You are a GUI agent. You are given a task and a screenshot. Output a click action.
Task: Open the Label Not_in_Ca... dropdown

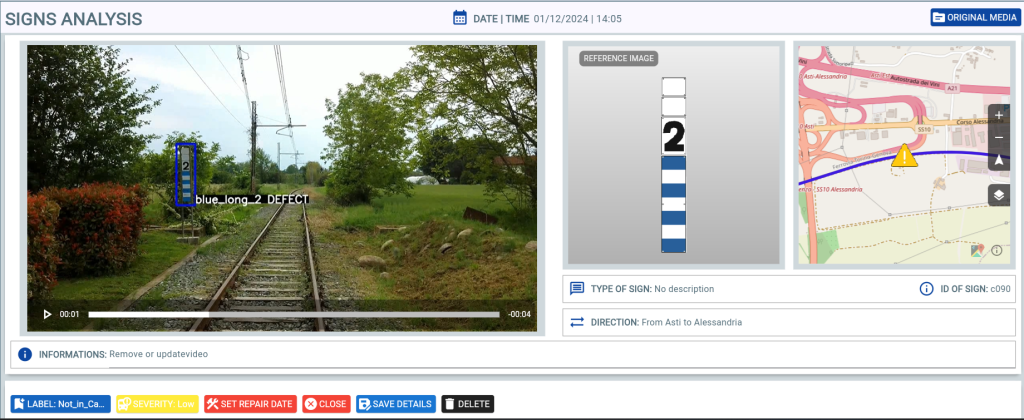[60, 404]
